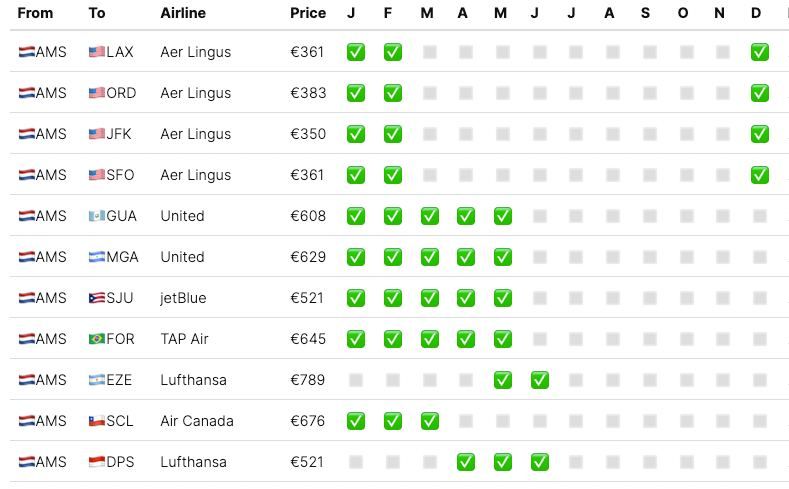
Task: Click the Brazil flag beside FOR
Action: 96,339
